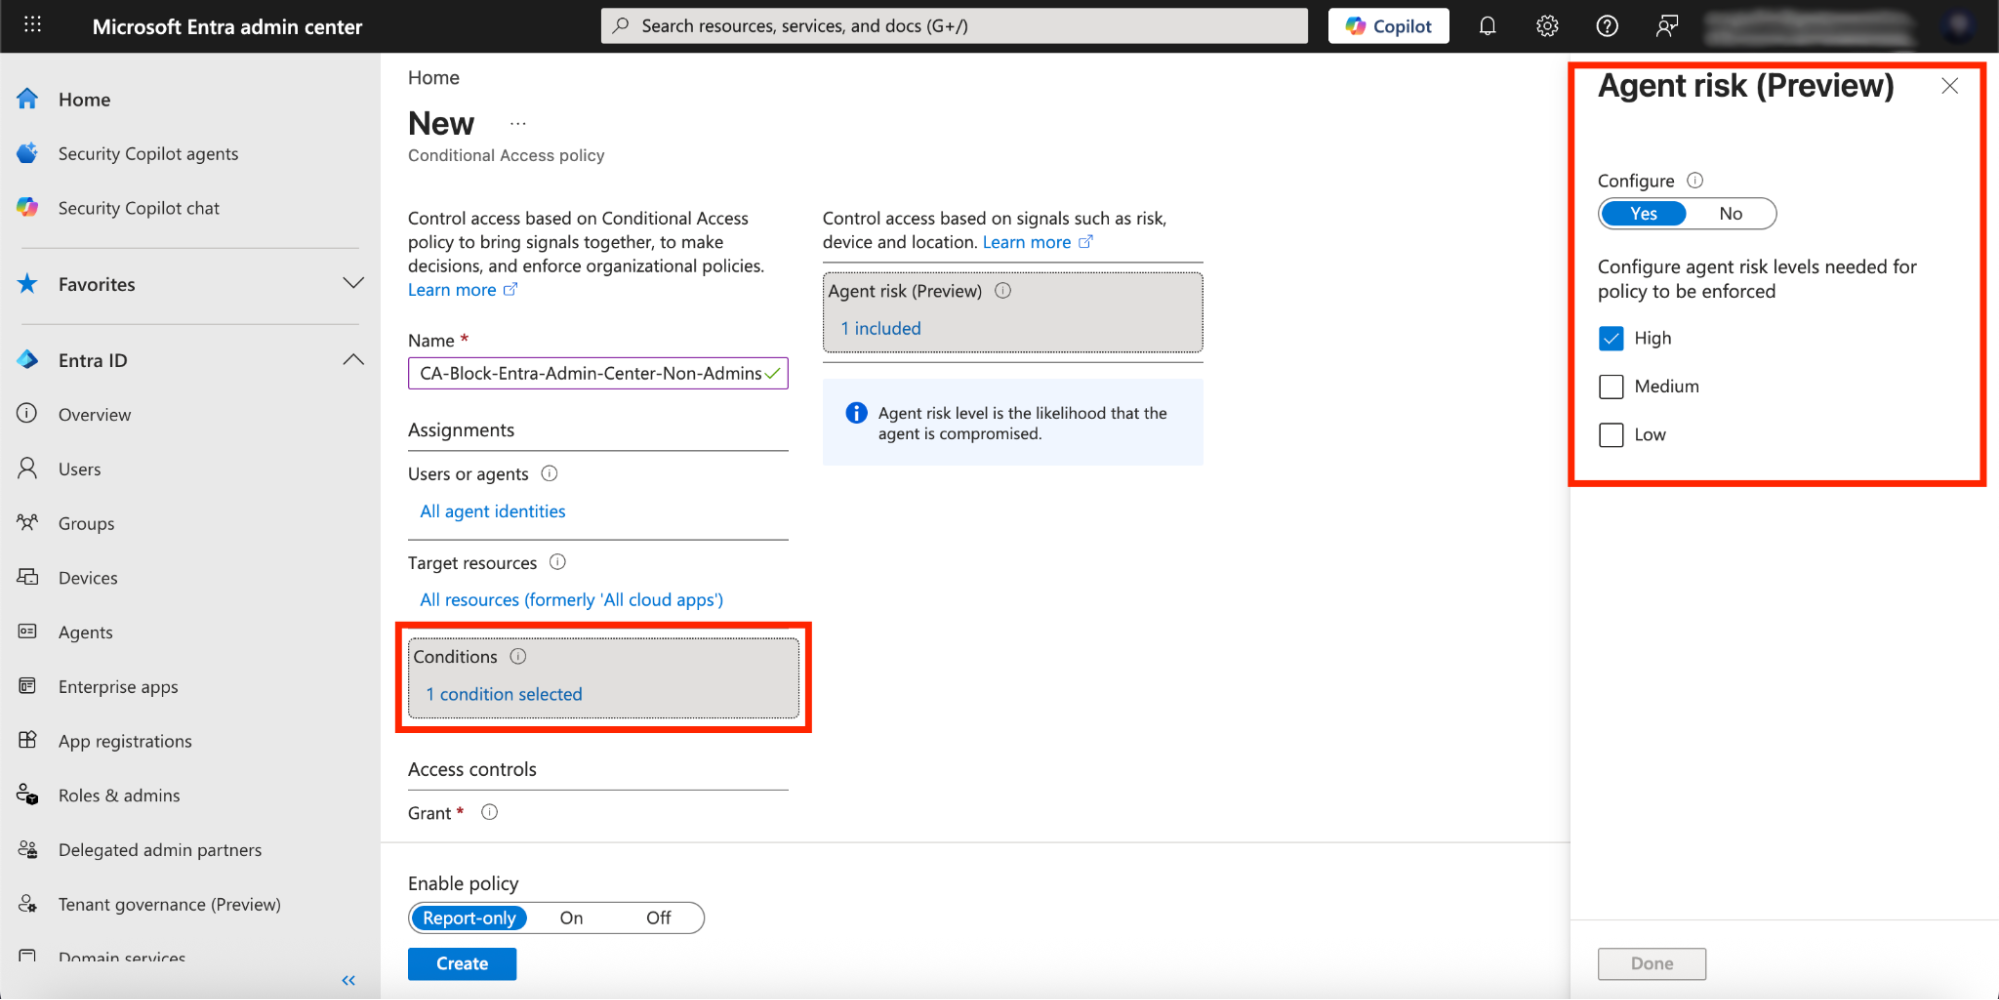The image size is (1999, 1000).
Task: Click the account avatar in top right
Action: click(x=1957, y=26)
